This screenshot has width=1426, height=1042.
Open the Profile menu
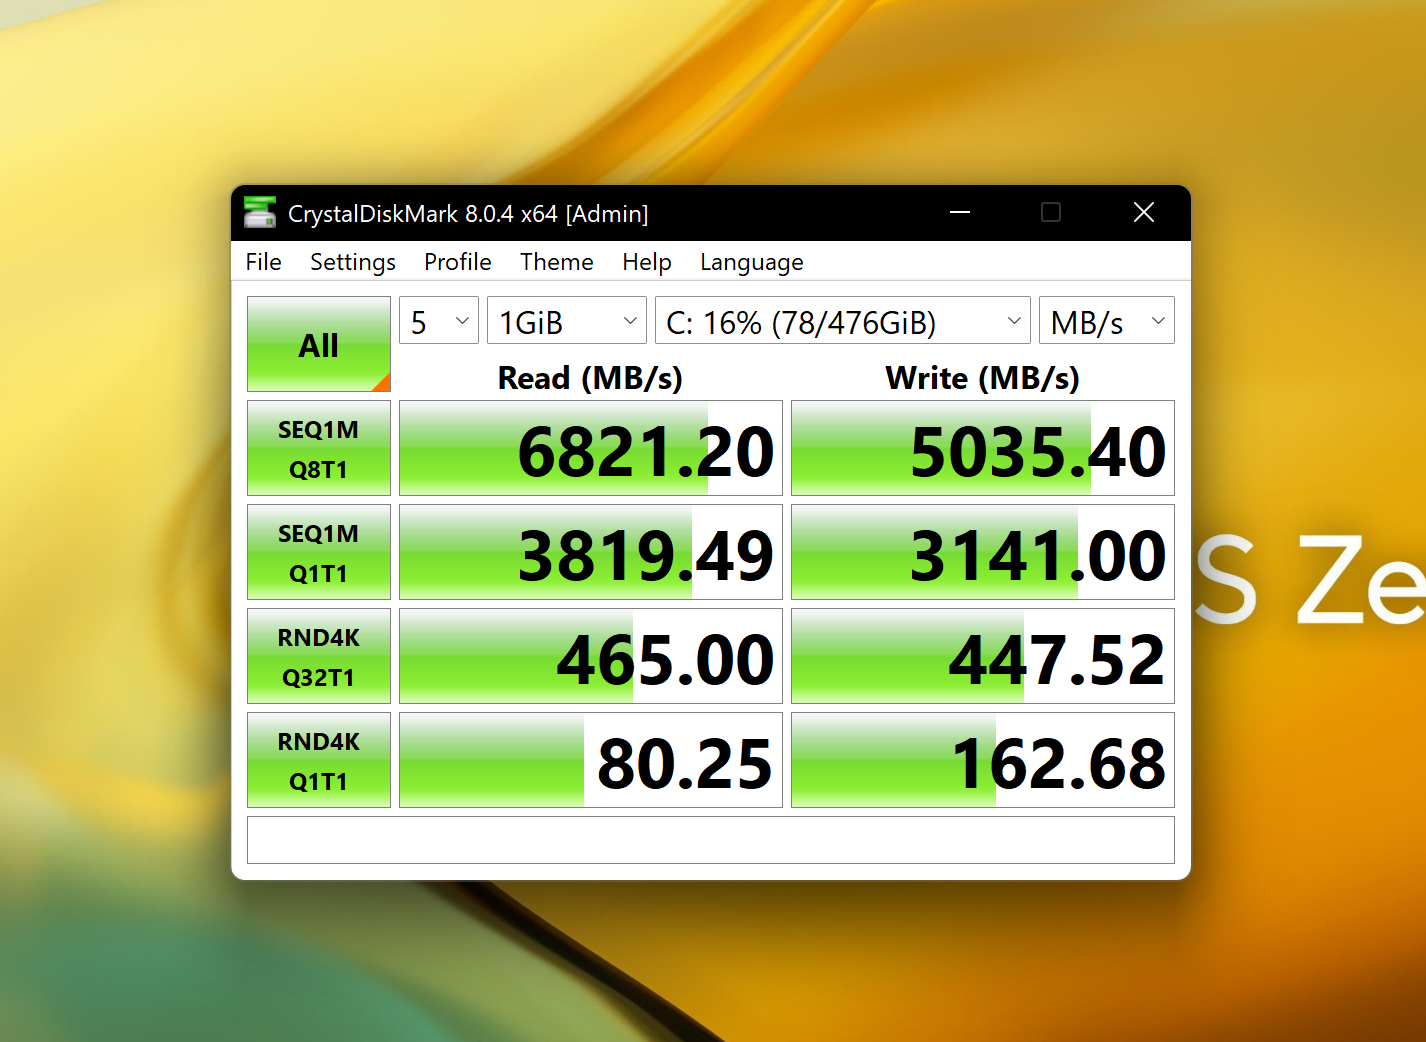coord(458,262)
